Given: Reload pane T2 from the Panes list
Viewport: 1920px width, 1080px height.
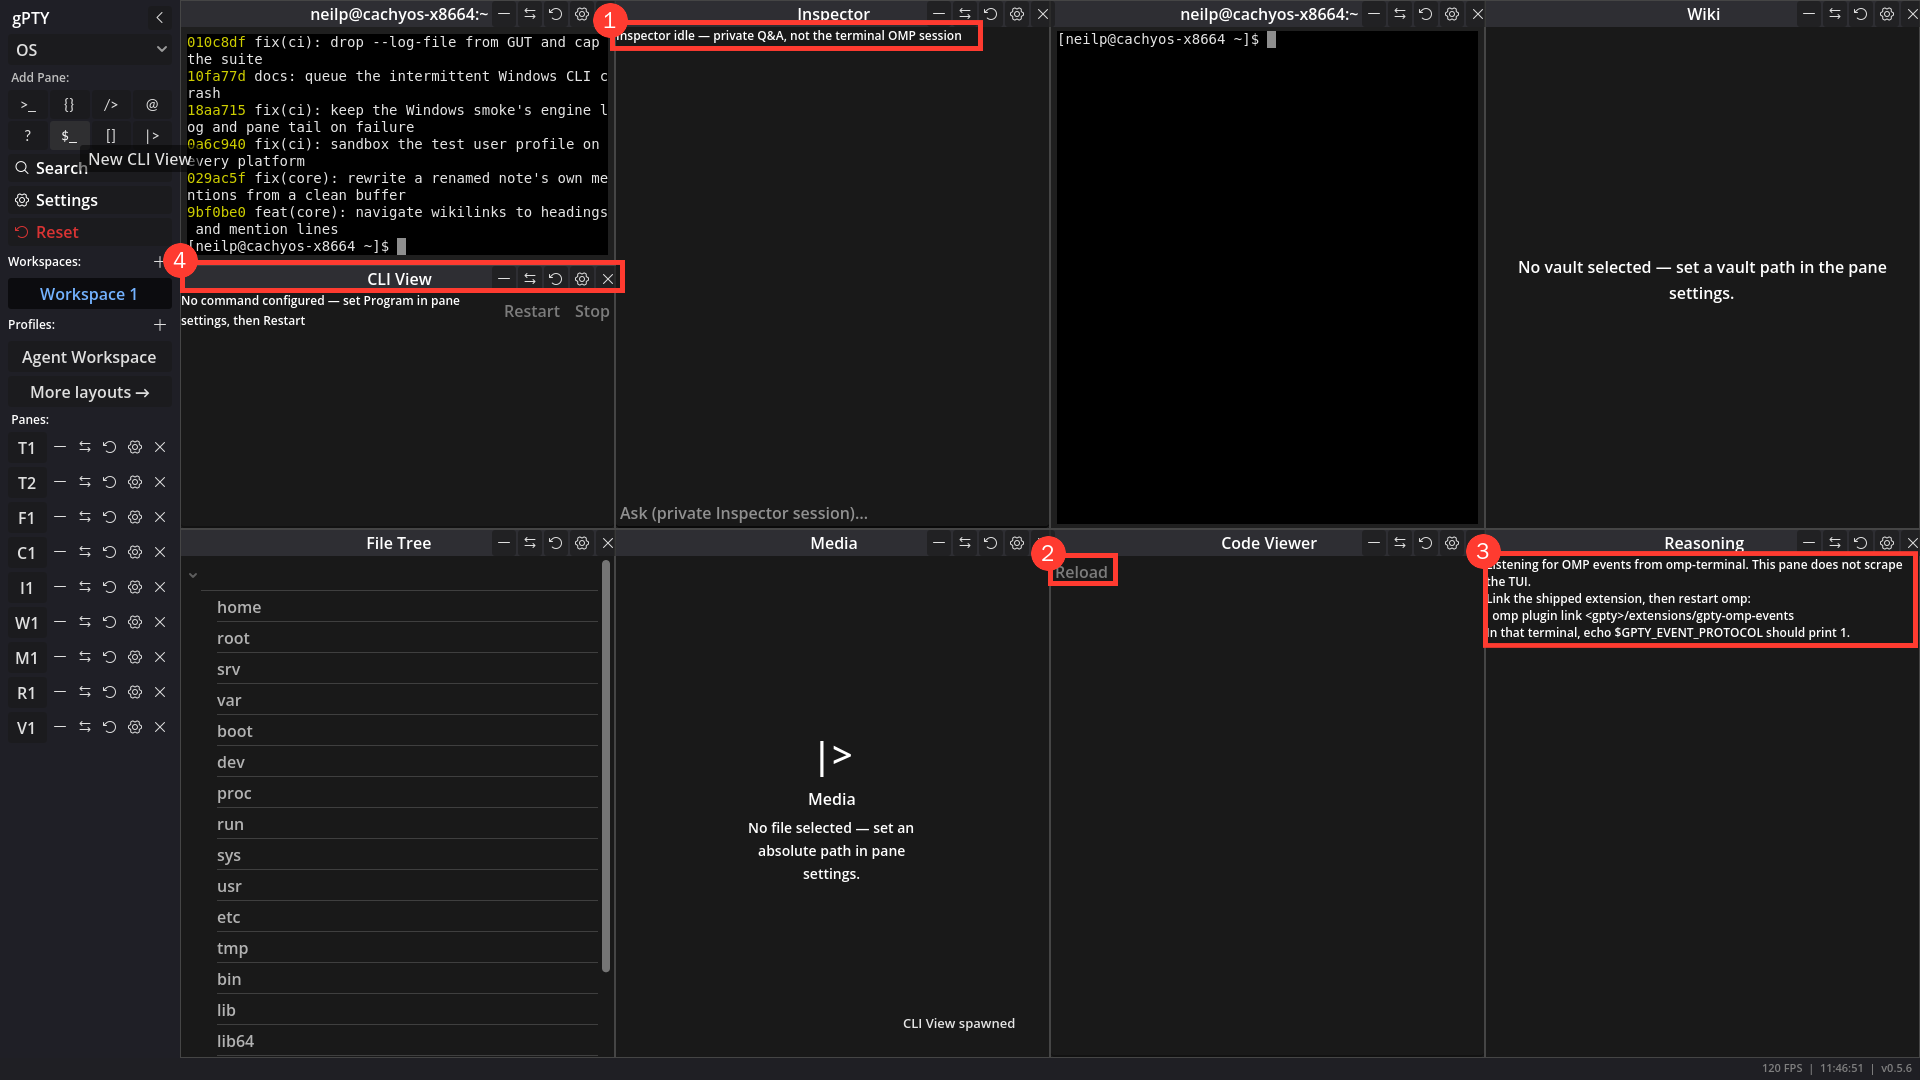Looking at the screenshot, I should click(110, 483).
